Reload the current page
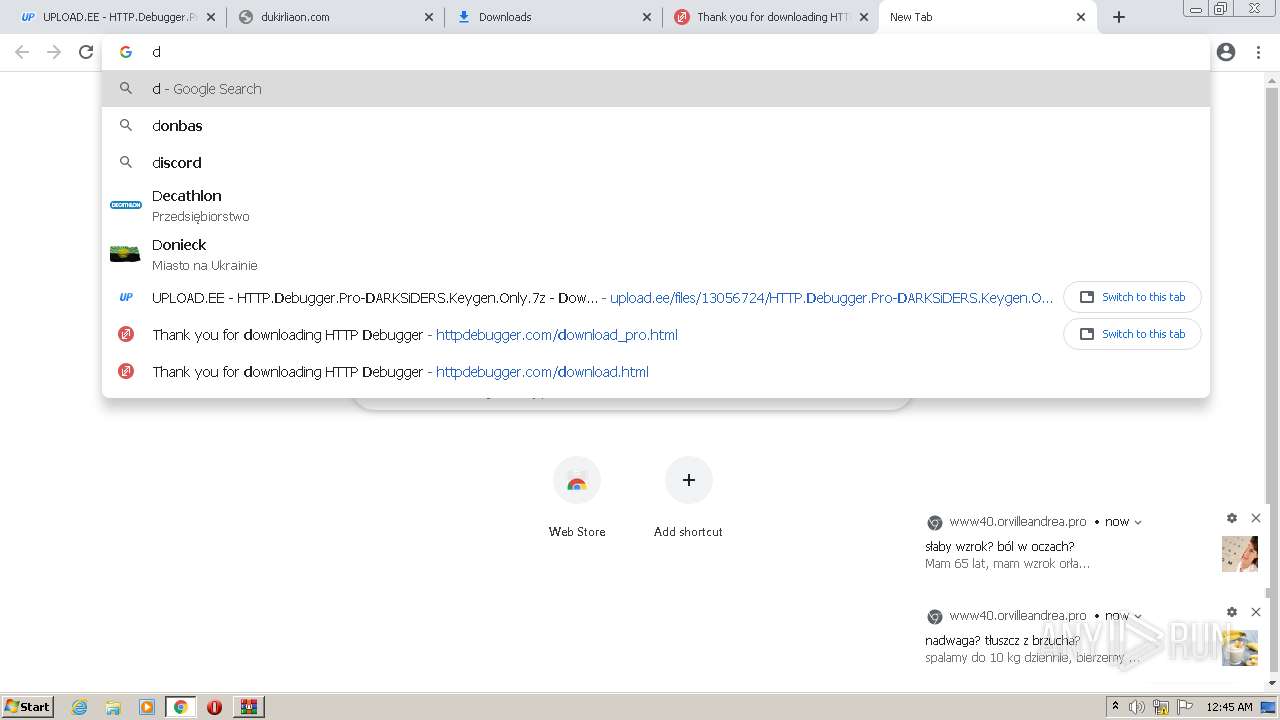The width and height of the screenshot is (1280, 720). click(86, 52)
